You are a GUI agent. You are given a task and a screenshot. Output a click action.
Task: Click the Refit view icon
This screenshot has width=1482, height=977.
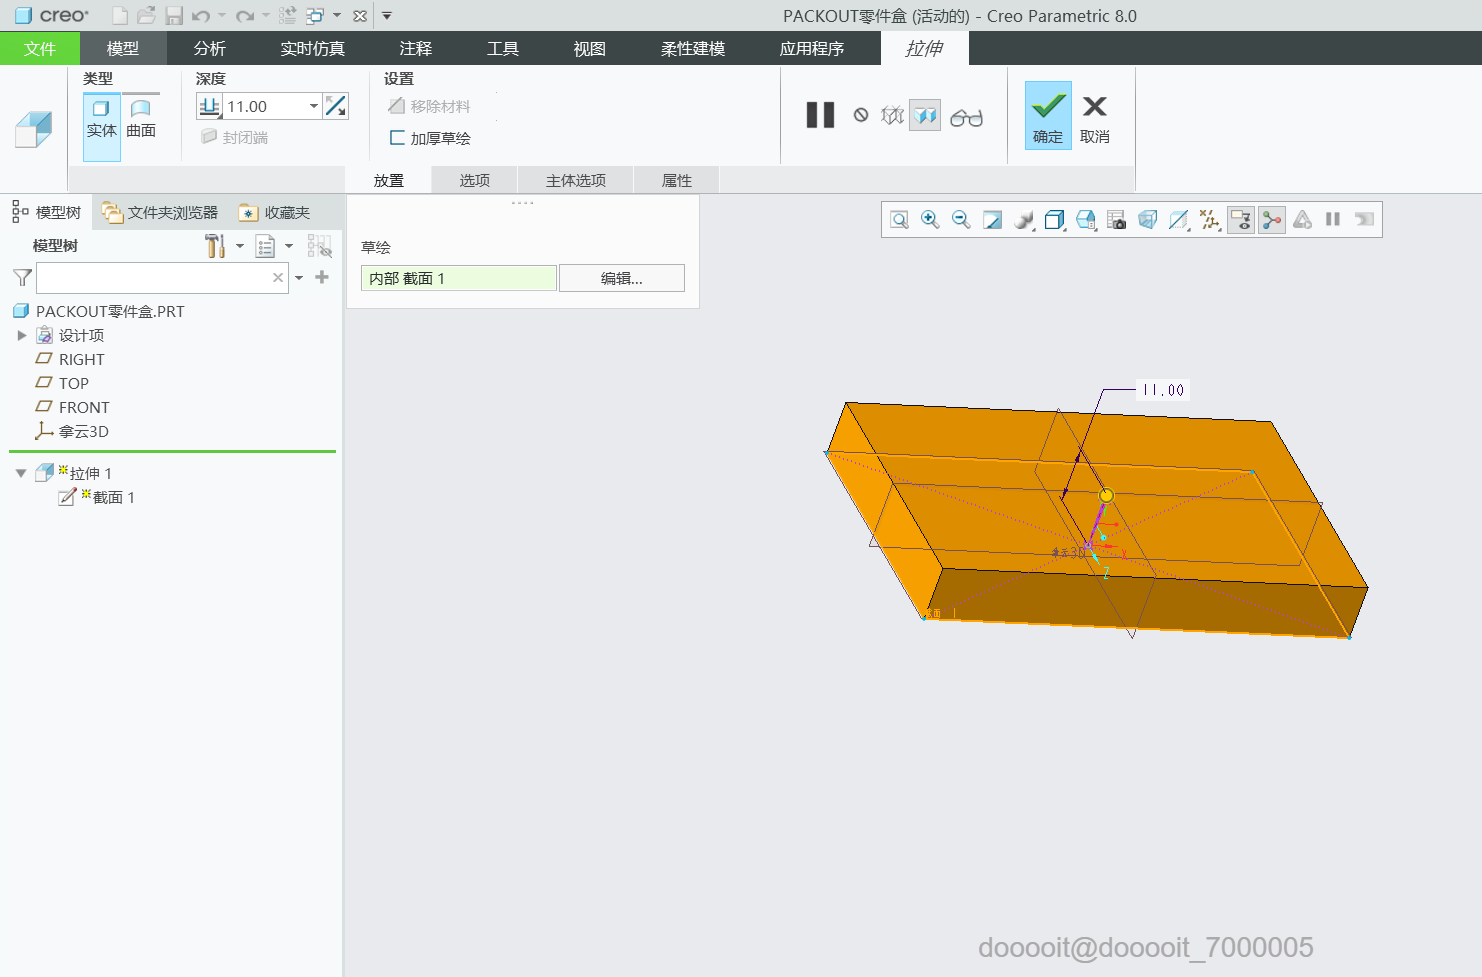899,220
